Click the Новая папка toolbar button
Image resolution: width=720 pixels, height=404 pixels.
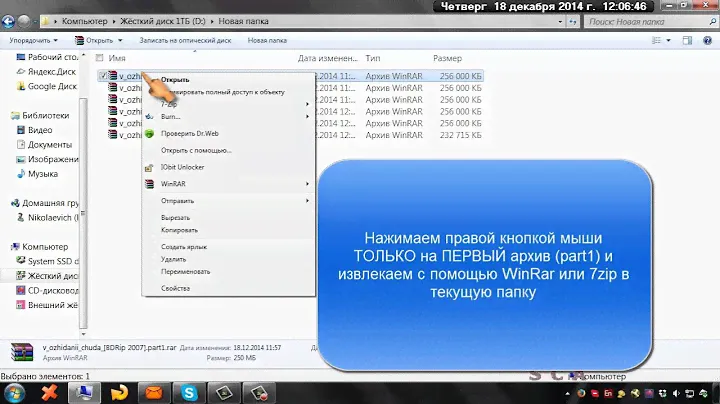click(x=267, y=40)
